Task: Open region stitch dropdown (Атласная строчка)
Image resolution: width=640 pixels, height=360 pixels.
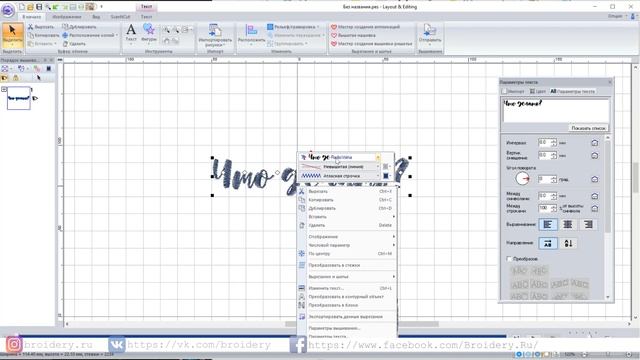Action: [378, 176]
